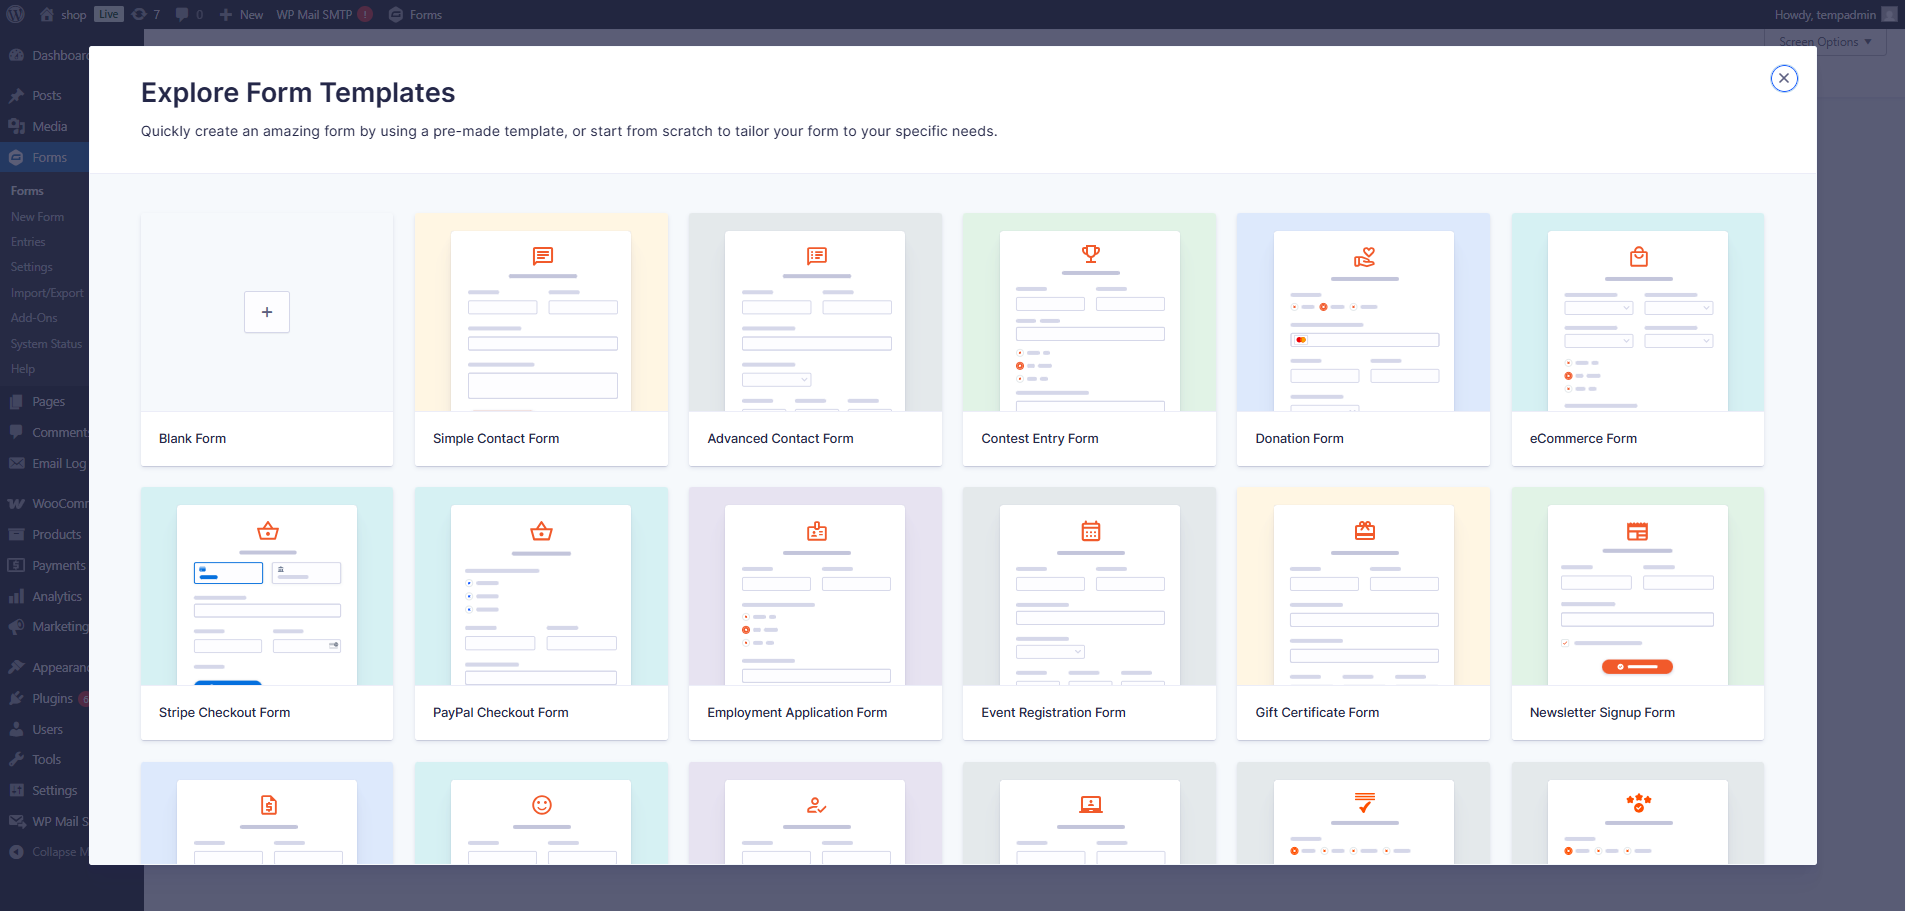The image size is (1906, 911).
Task: Choose the Newsletter Signup Form template
Action: coord(1638,613)
